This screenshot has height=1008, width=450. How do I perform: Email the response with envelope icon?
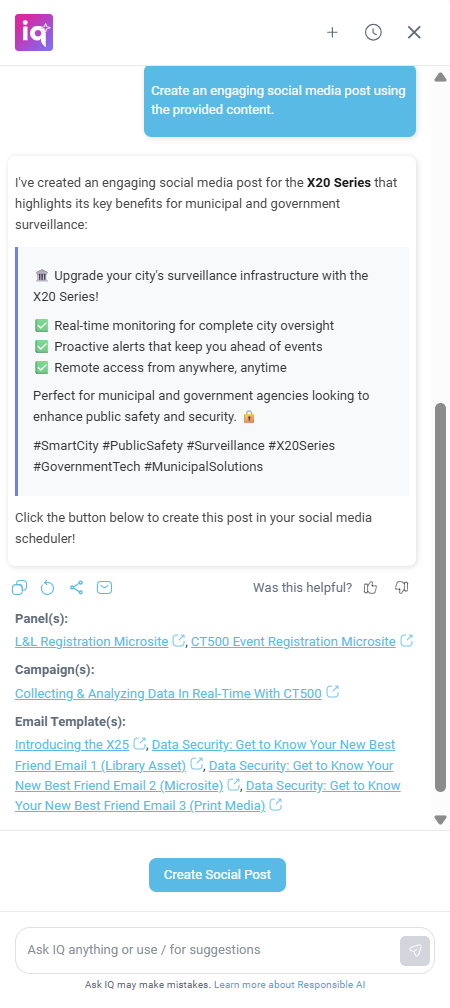tap(104, 587)
